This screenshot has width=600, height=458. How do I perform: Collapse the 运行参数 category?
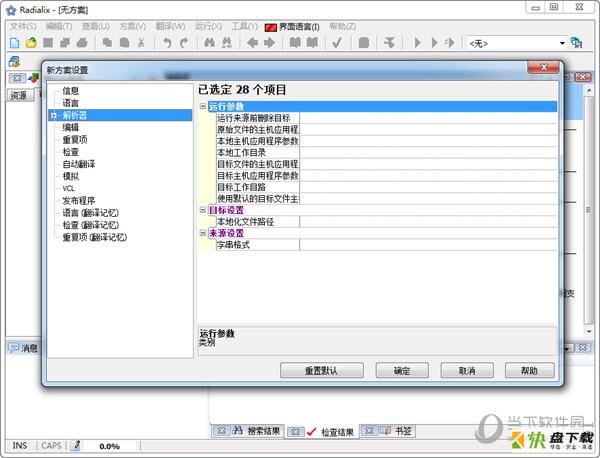point(203,106)
